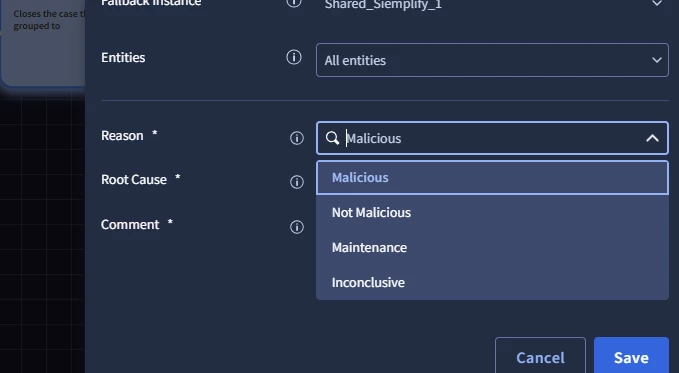679x373 pixels.
Task: Click the Closes the case description card
Action: point(42,42)
